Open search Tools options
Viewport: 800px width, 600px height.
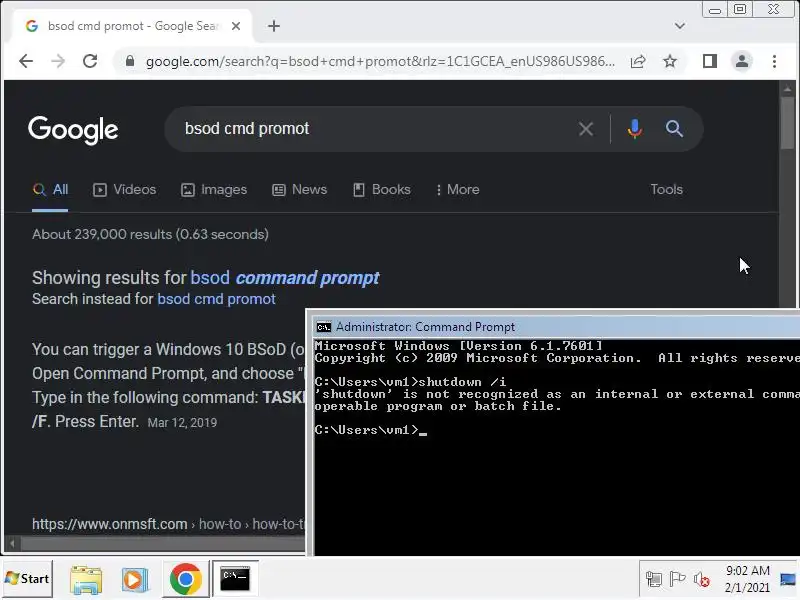tap(666, 190)
